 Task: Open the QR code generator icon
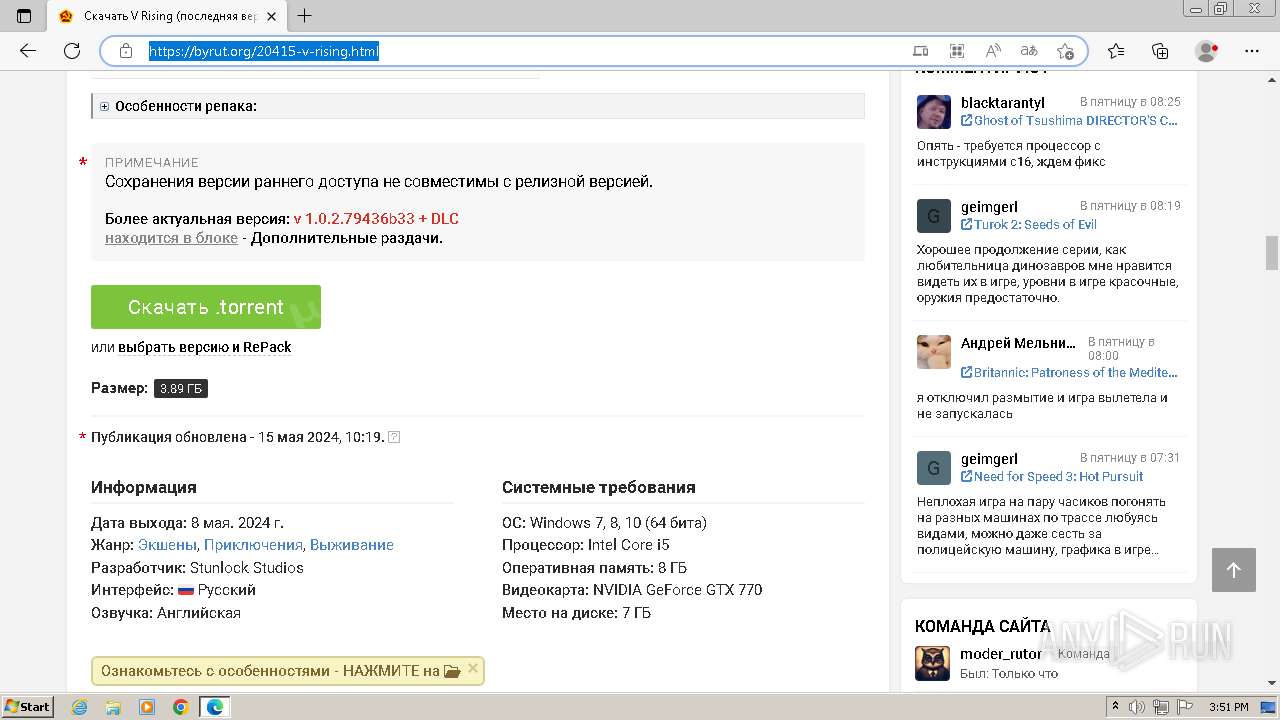[957, 51]
